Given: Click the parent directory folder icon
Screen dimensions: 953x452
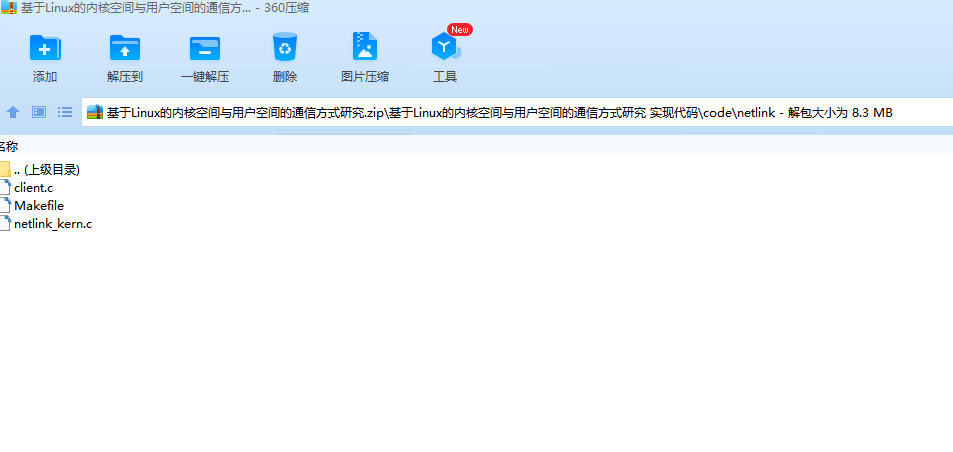Looking at the screenshot, I should (5, 169).
